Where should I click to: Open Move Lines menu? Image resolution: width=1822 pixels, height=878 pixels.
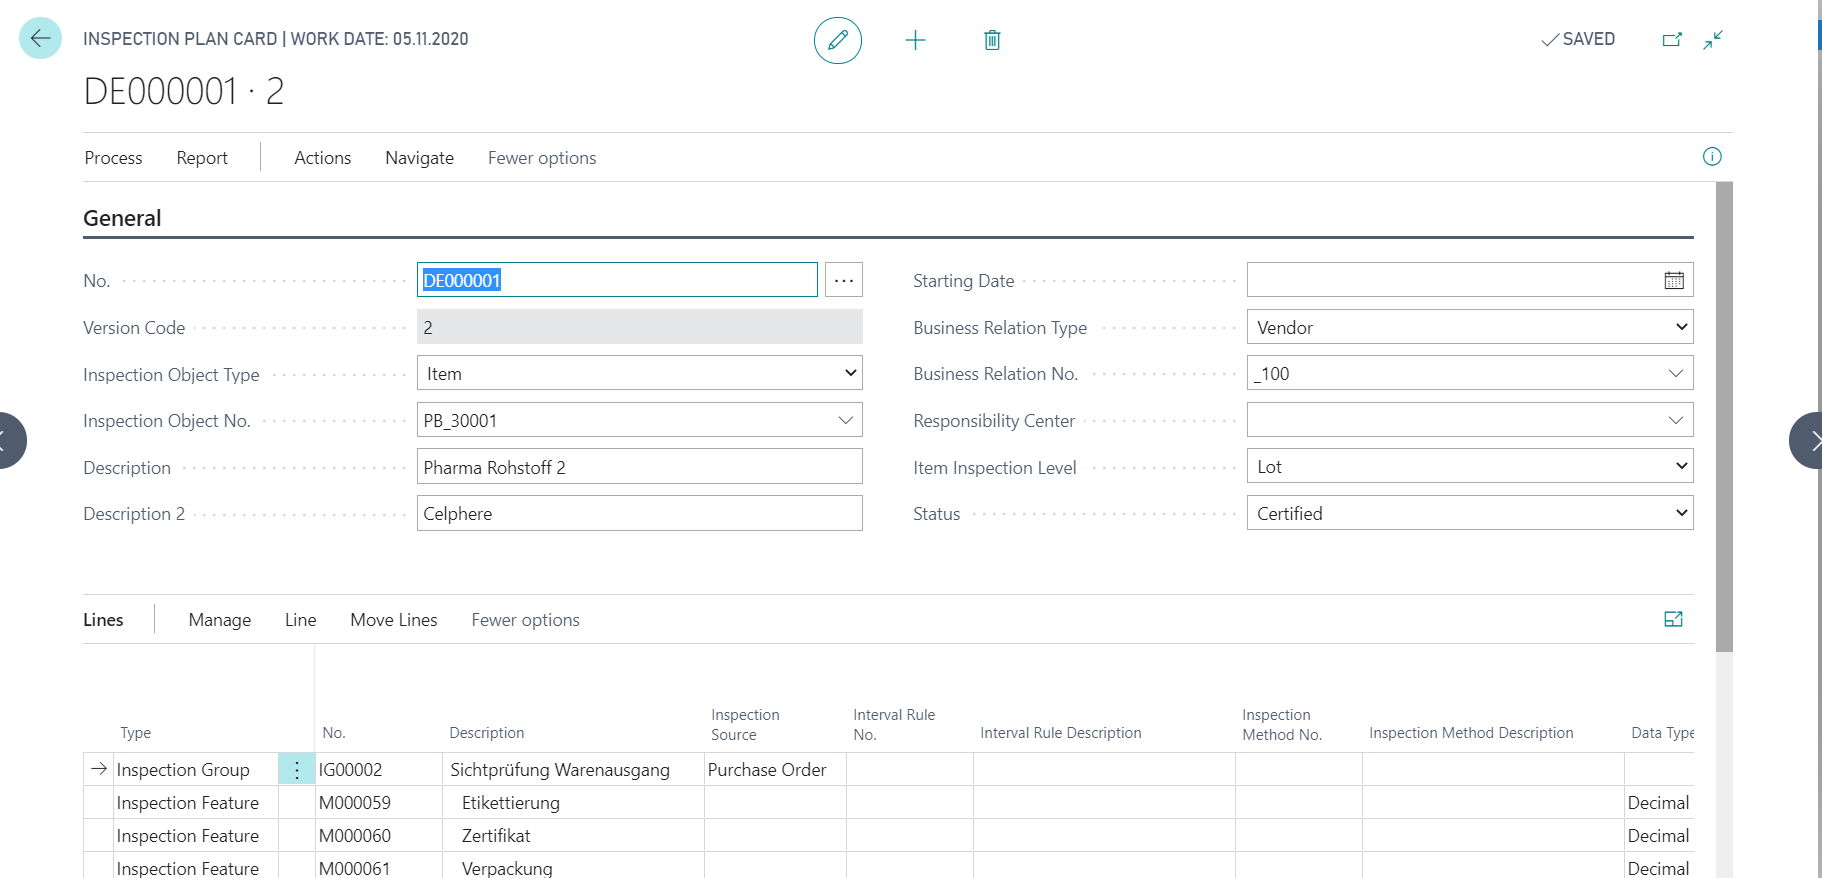point(394,620)
